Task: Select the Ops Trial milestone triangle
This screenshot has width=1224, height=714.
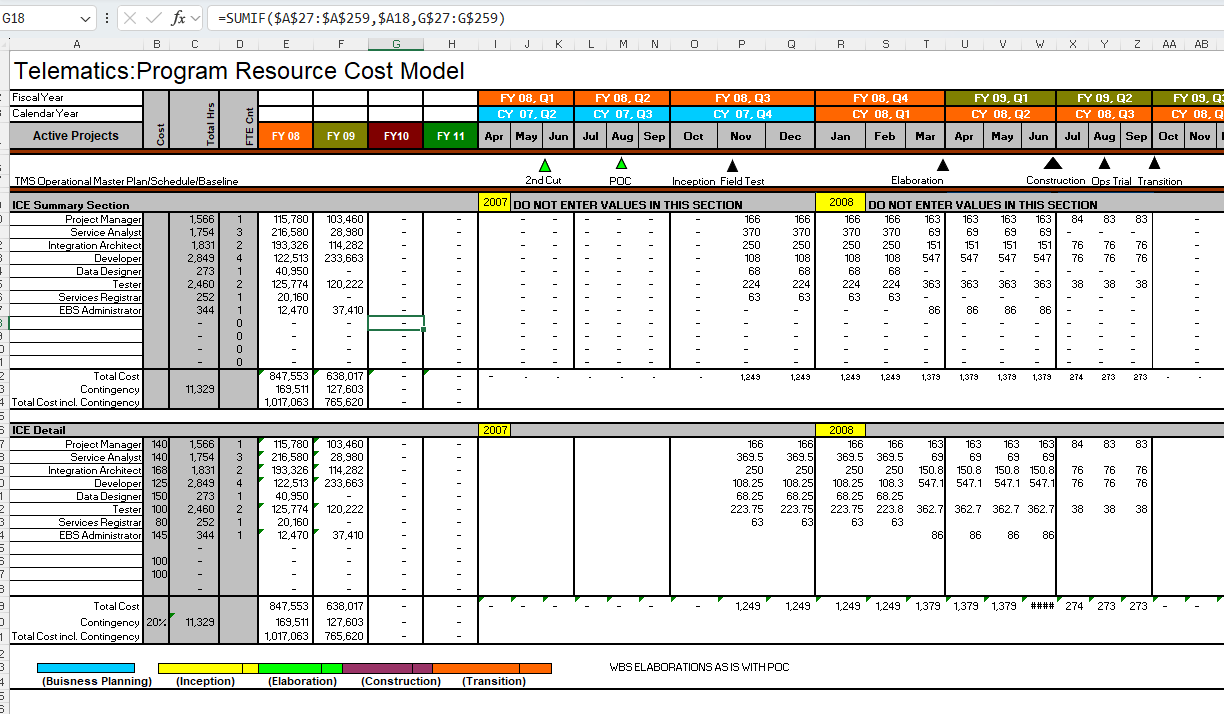Action: tap(1104, 164)
